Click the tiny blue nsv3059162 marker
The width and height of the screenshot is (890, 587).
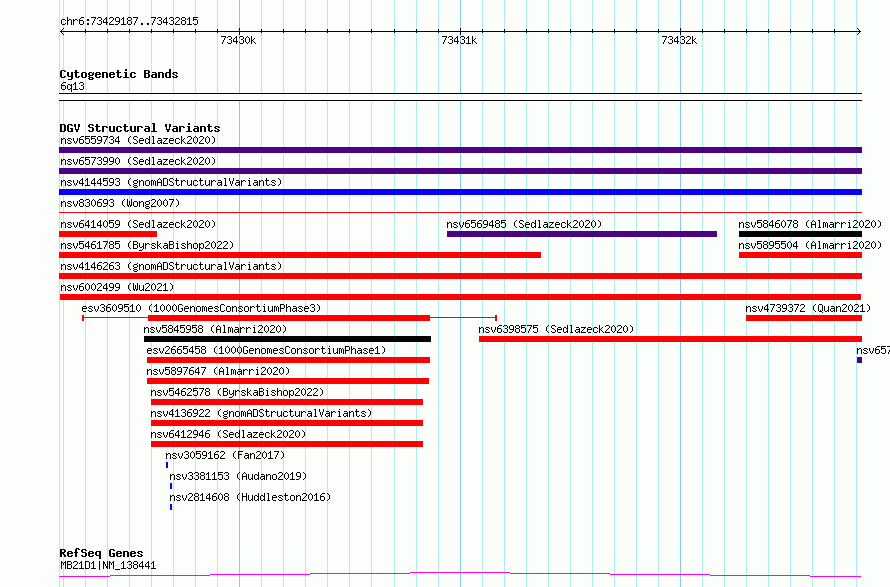(167, 465)
